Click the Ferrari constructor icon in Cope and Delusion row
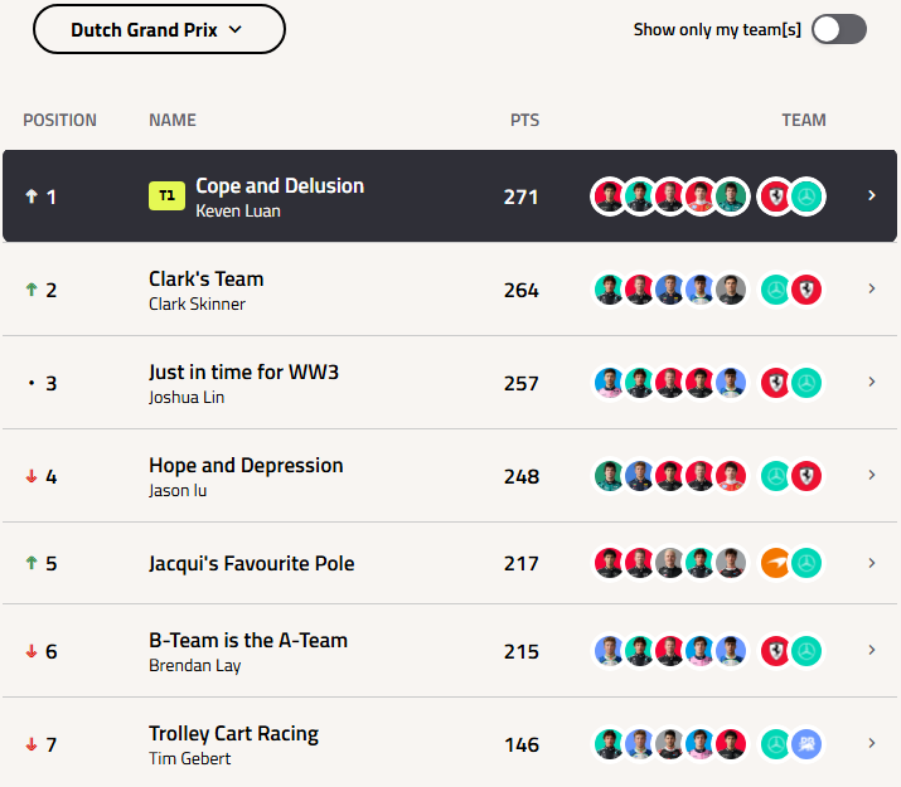This screenshot has height=787, width=901. pyautogui.click(x=776, y=196)
